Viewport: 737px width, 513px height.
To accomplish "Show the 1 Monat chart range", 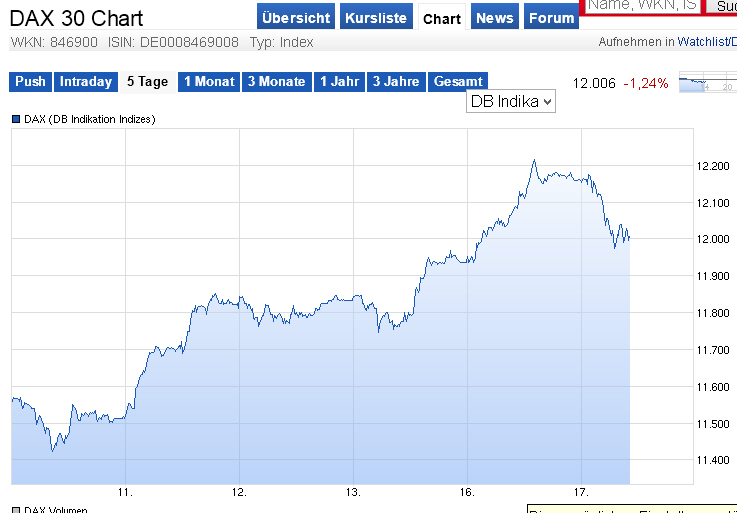I will (209, 82).
